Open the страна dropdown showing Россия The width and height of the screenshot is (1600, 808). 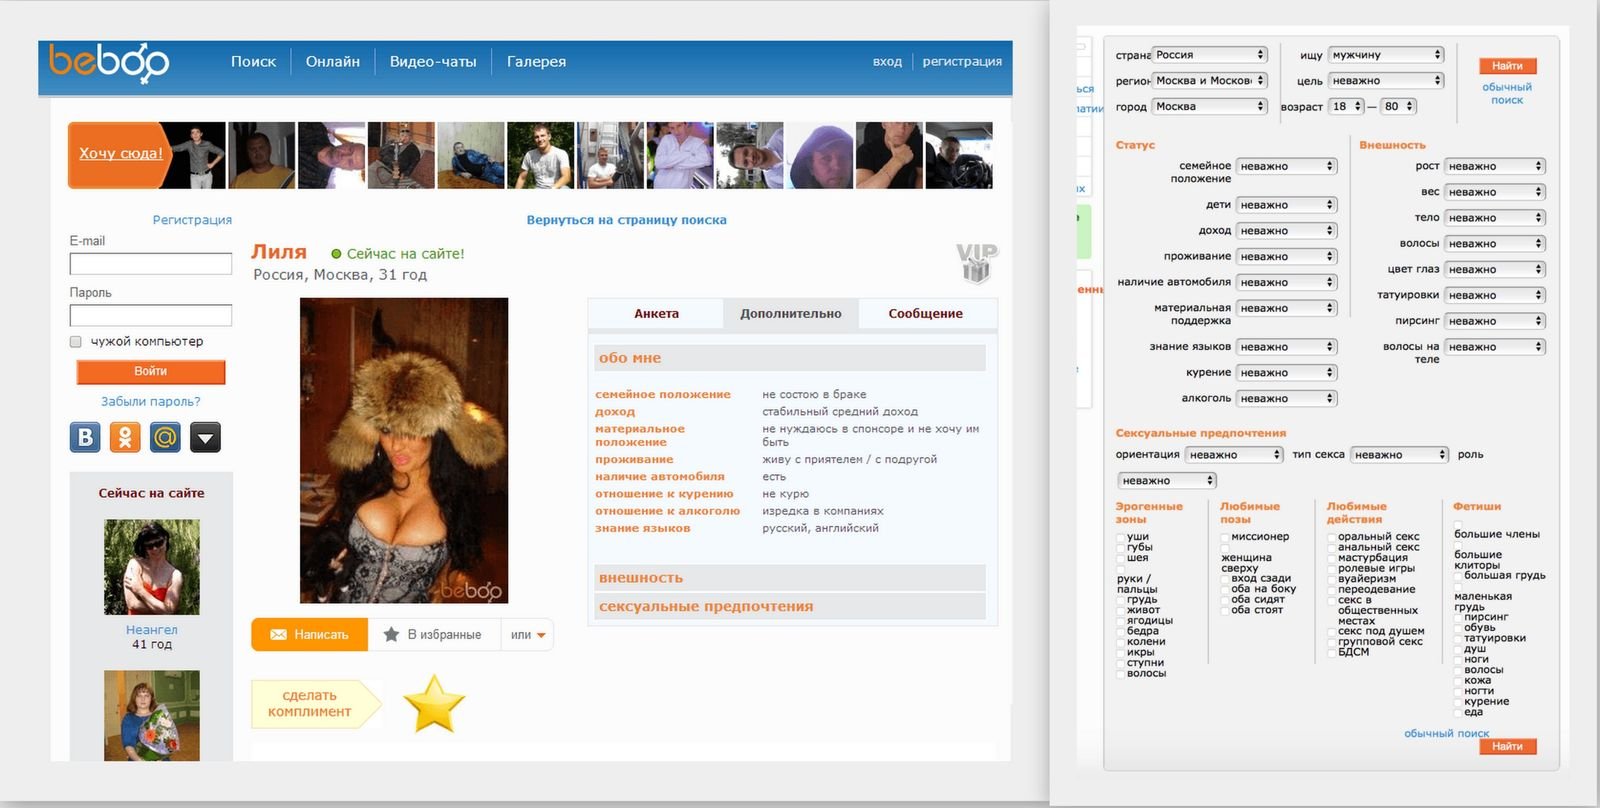coord(1210,55)
